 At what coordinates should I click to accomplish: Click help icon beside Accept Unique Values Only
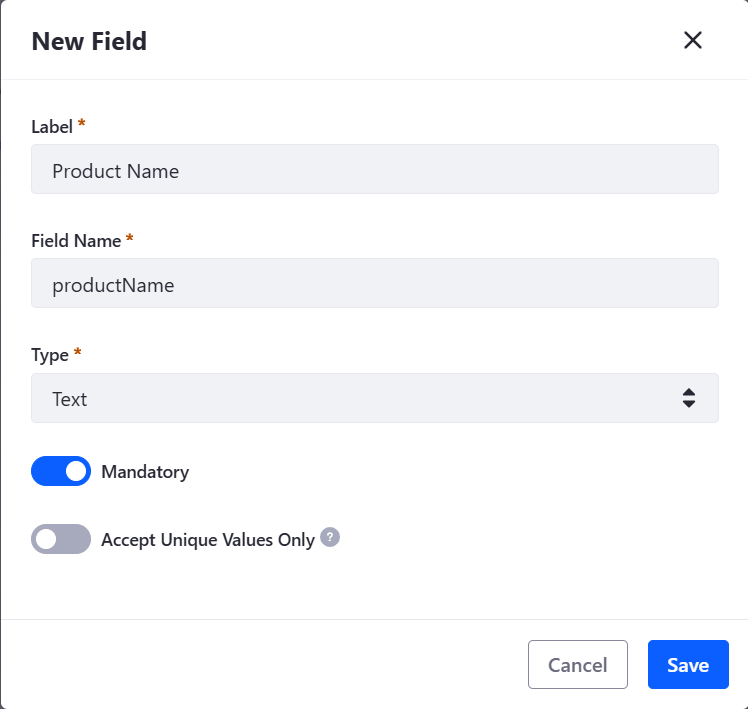tap(330, 537)
